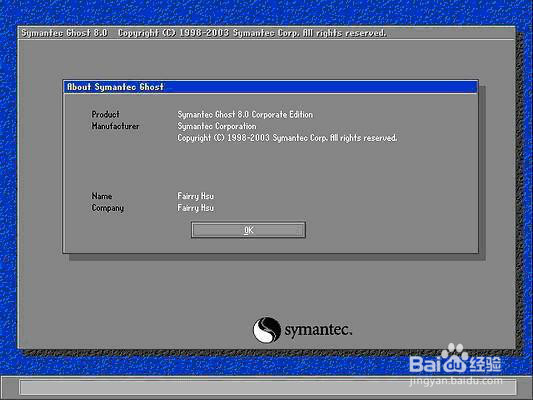Click the 'symantec.' wordmark text

pyautogui.click(x=318, y=330)
